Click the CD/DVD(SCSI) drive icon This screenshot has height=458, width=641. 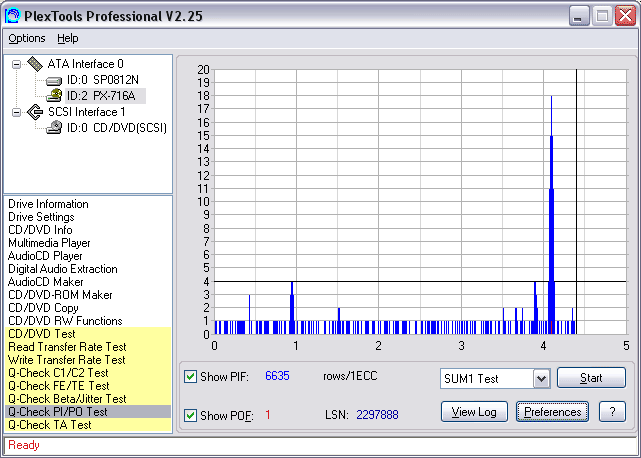[x=54, y=128]
